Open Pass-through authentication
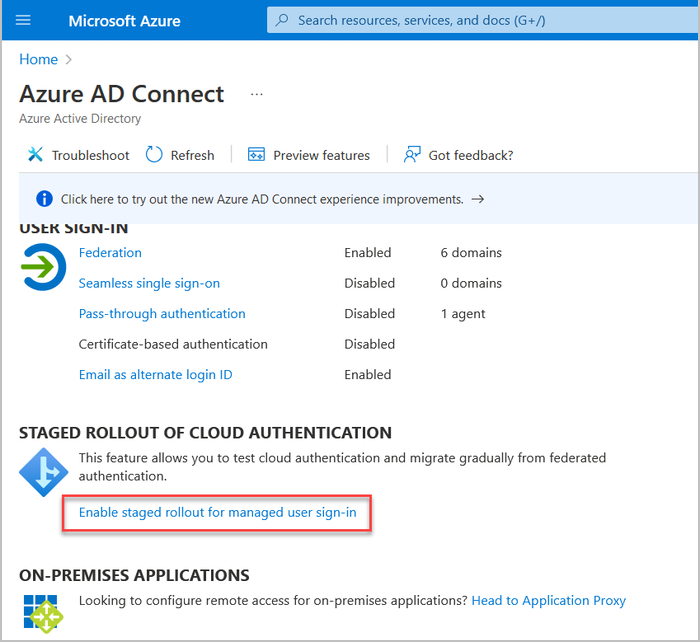This screenshot has width=700, height=642. click(x=162, y=314)
